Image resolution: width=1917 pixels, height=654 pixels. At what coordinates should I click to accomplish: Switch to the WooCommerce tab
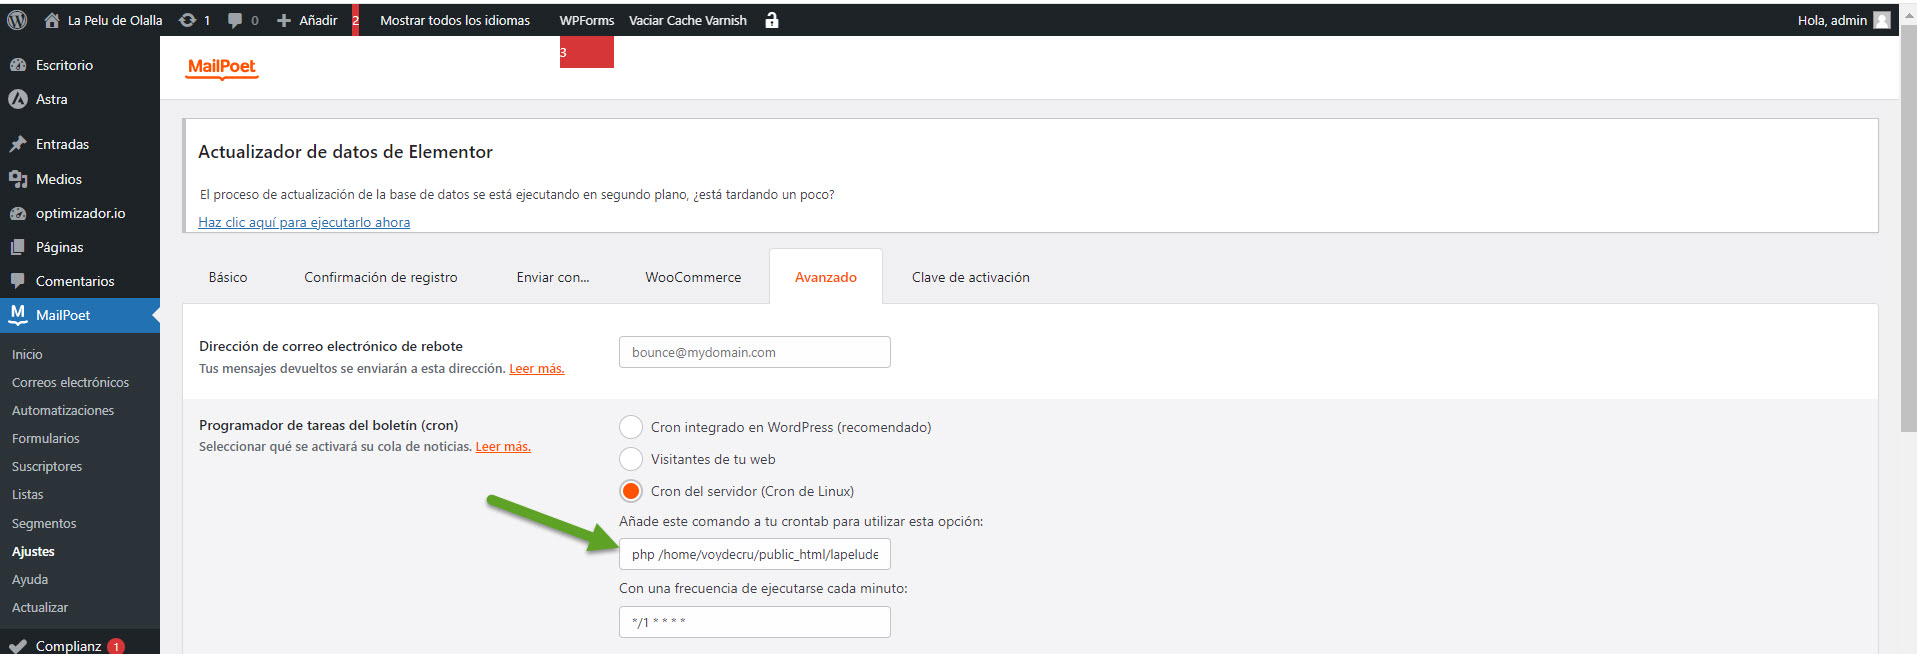pos(693,277)
